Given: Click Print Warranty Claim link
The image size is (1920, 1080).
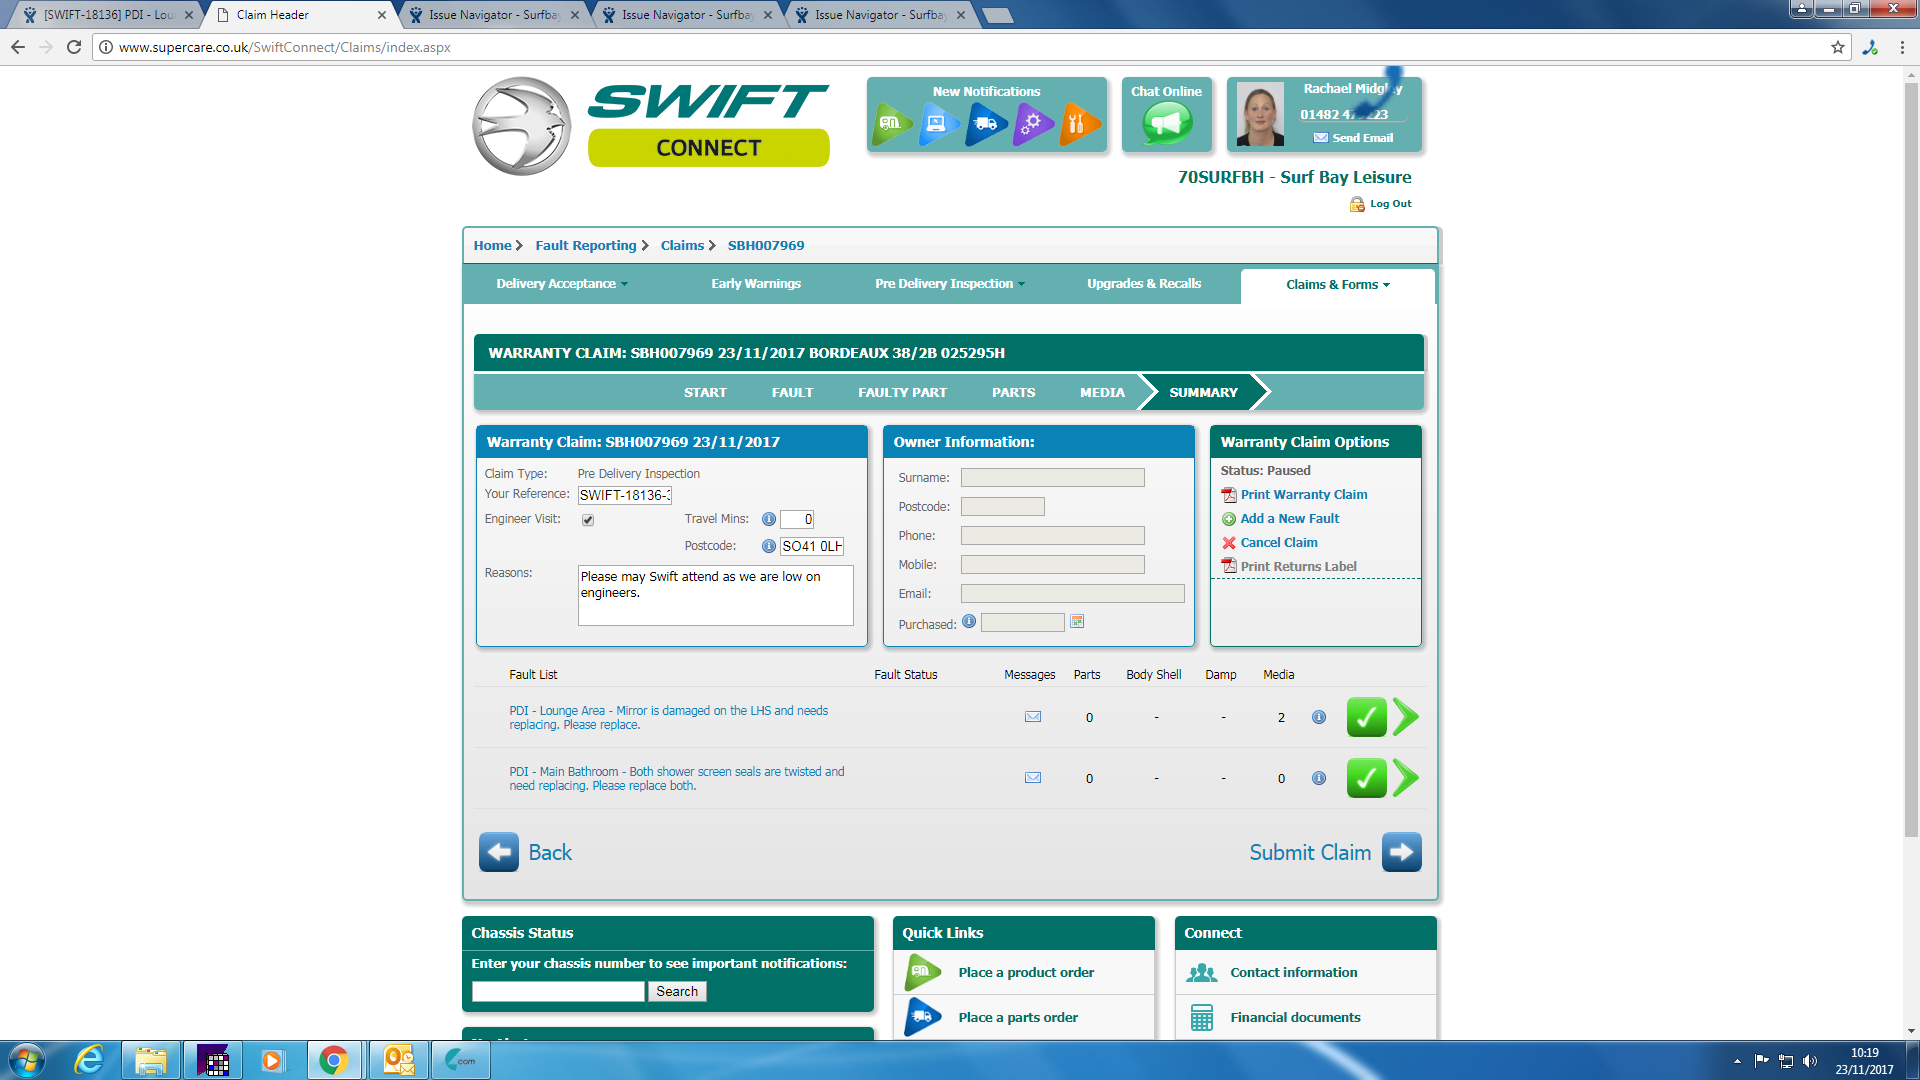Looking at the screenshot, I should (1303, 495).
